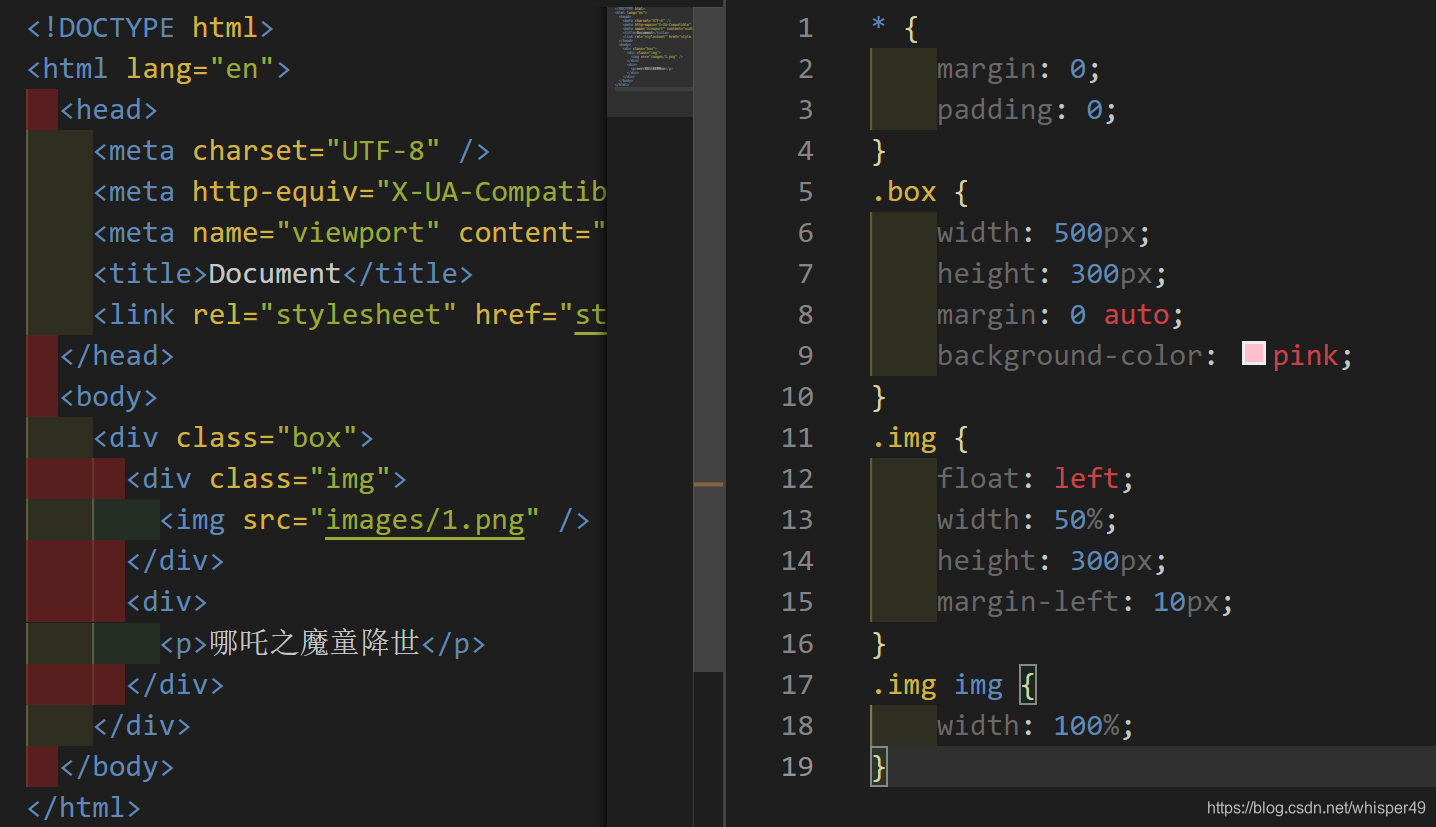Image resolution: width=1436 pixels, height=827 pixels.
Task: Click the div class="img" line
Action: pos(266,479)
